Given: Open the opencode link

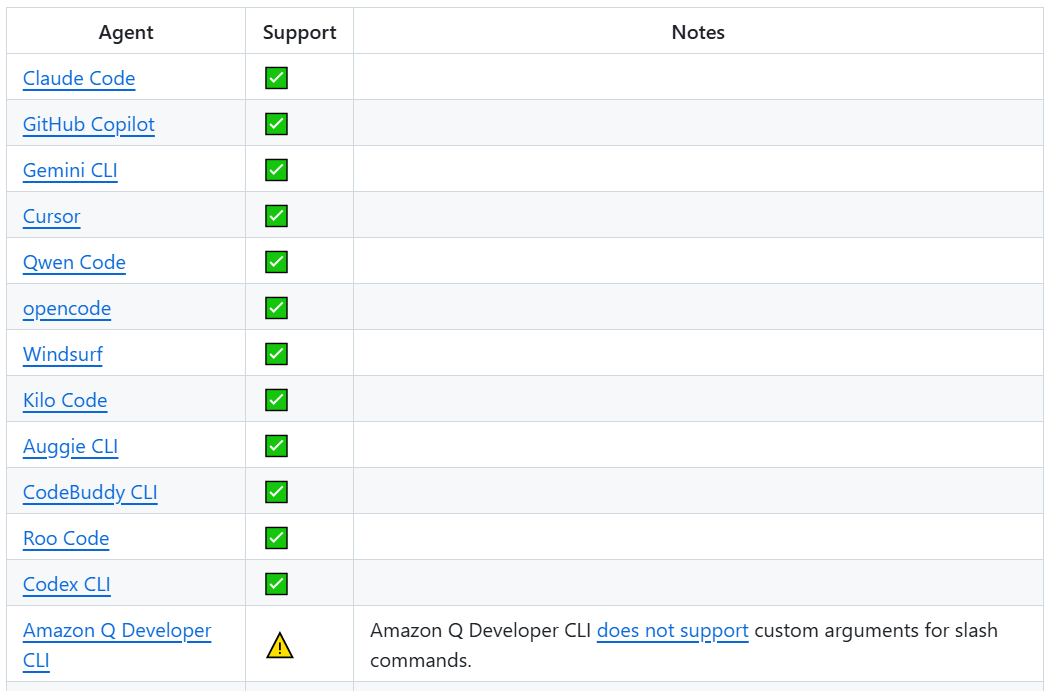Looking at the screenshot, I should point(66,308).
